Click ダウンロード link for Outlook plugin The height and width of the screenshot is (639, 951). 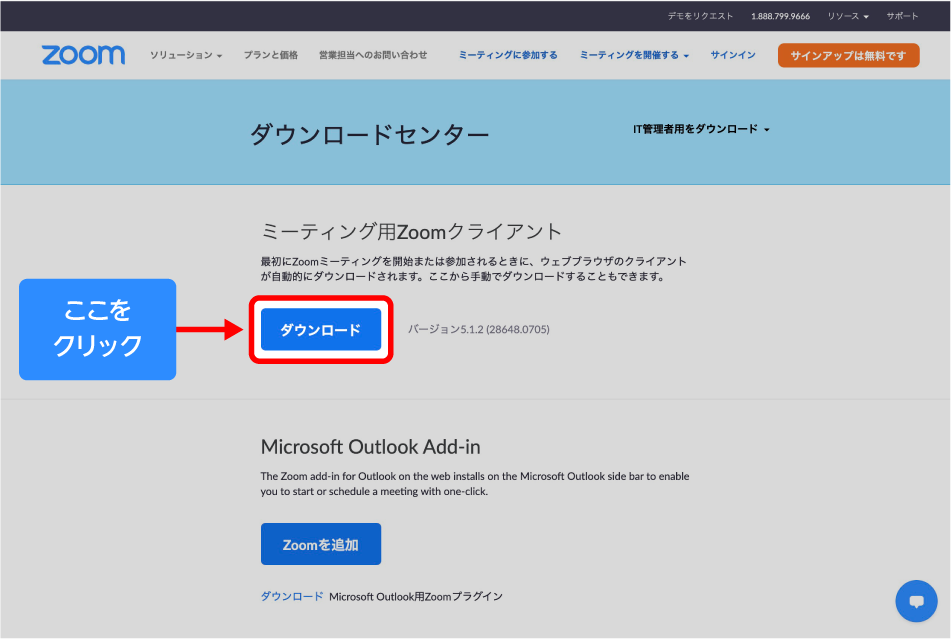[x=292, y=596]
